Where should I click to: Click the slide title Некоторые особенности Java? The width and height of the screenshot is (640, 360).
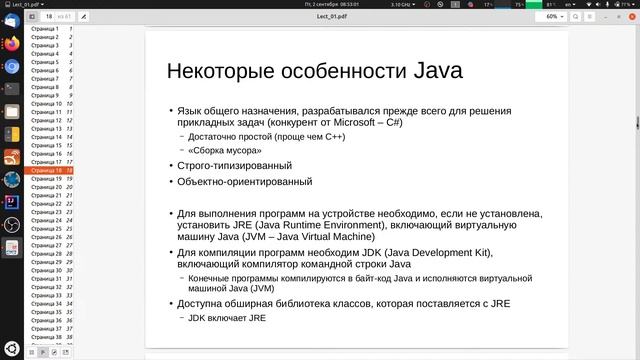point(315,71)
